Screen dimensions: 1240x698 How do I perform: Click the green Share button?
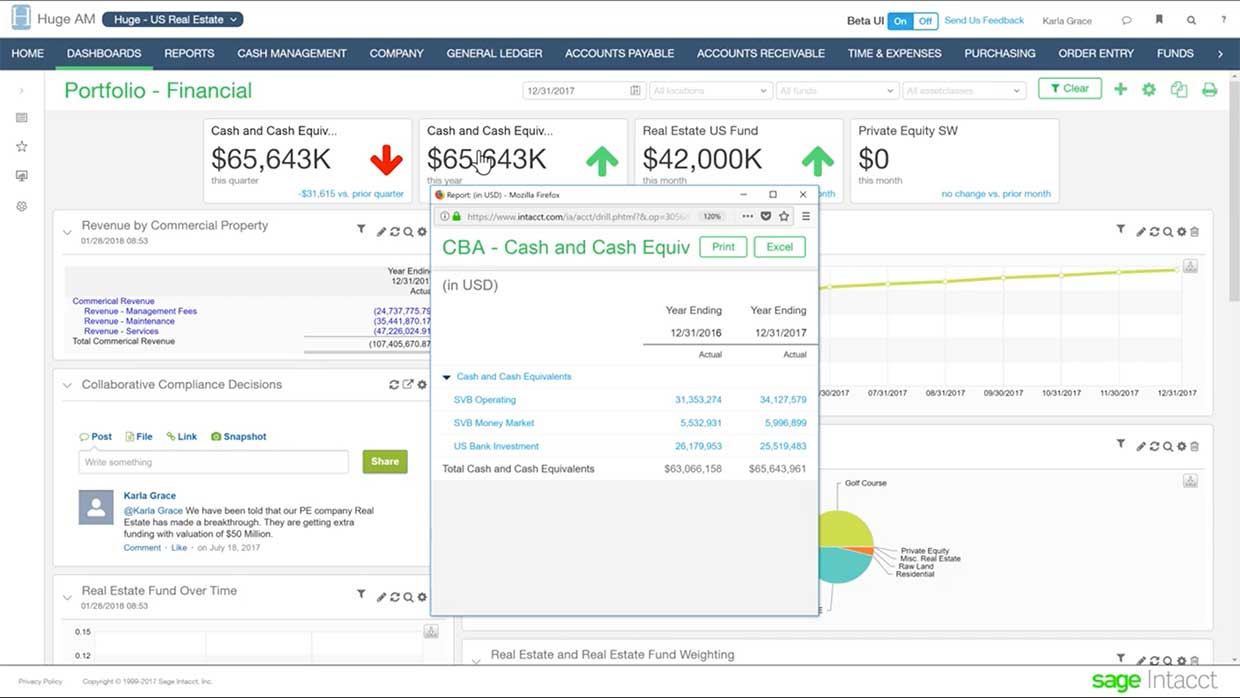coord(385,461)
